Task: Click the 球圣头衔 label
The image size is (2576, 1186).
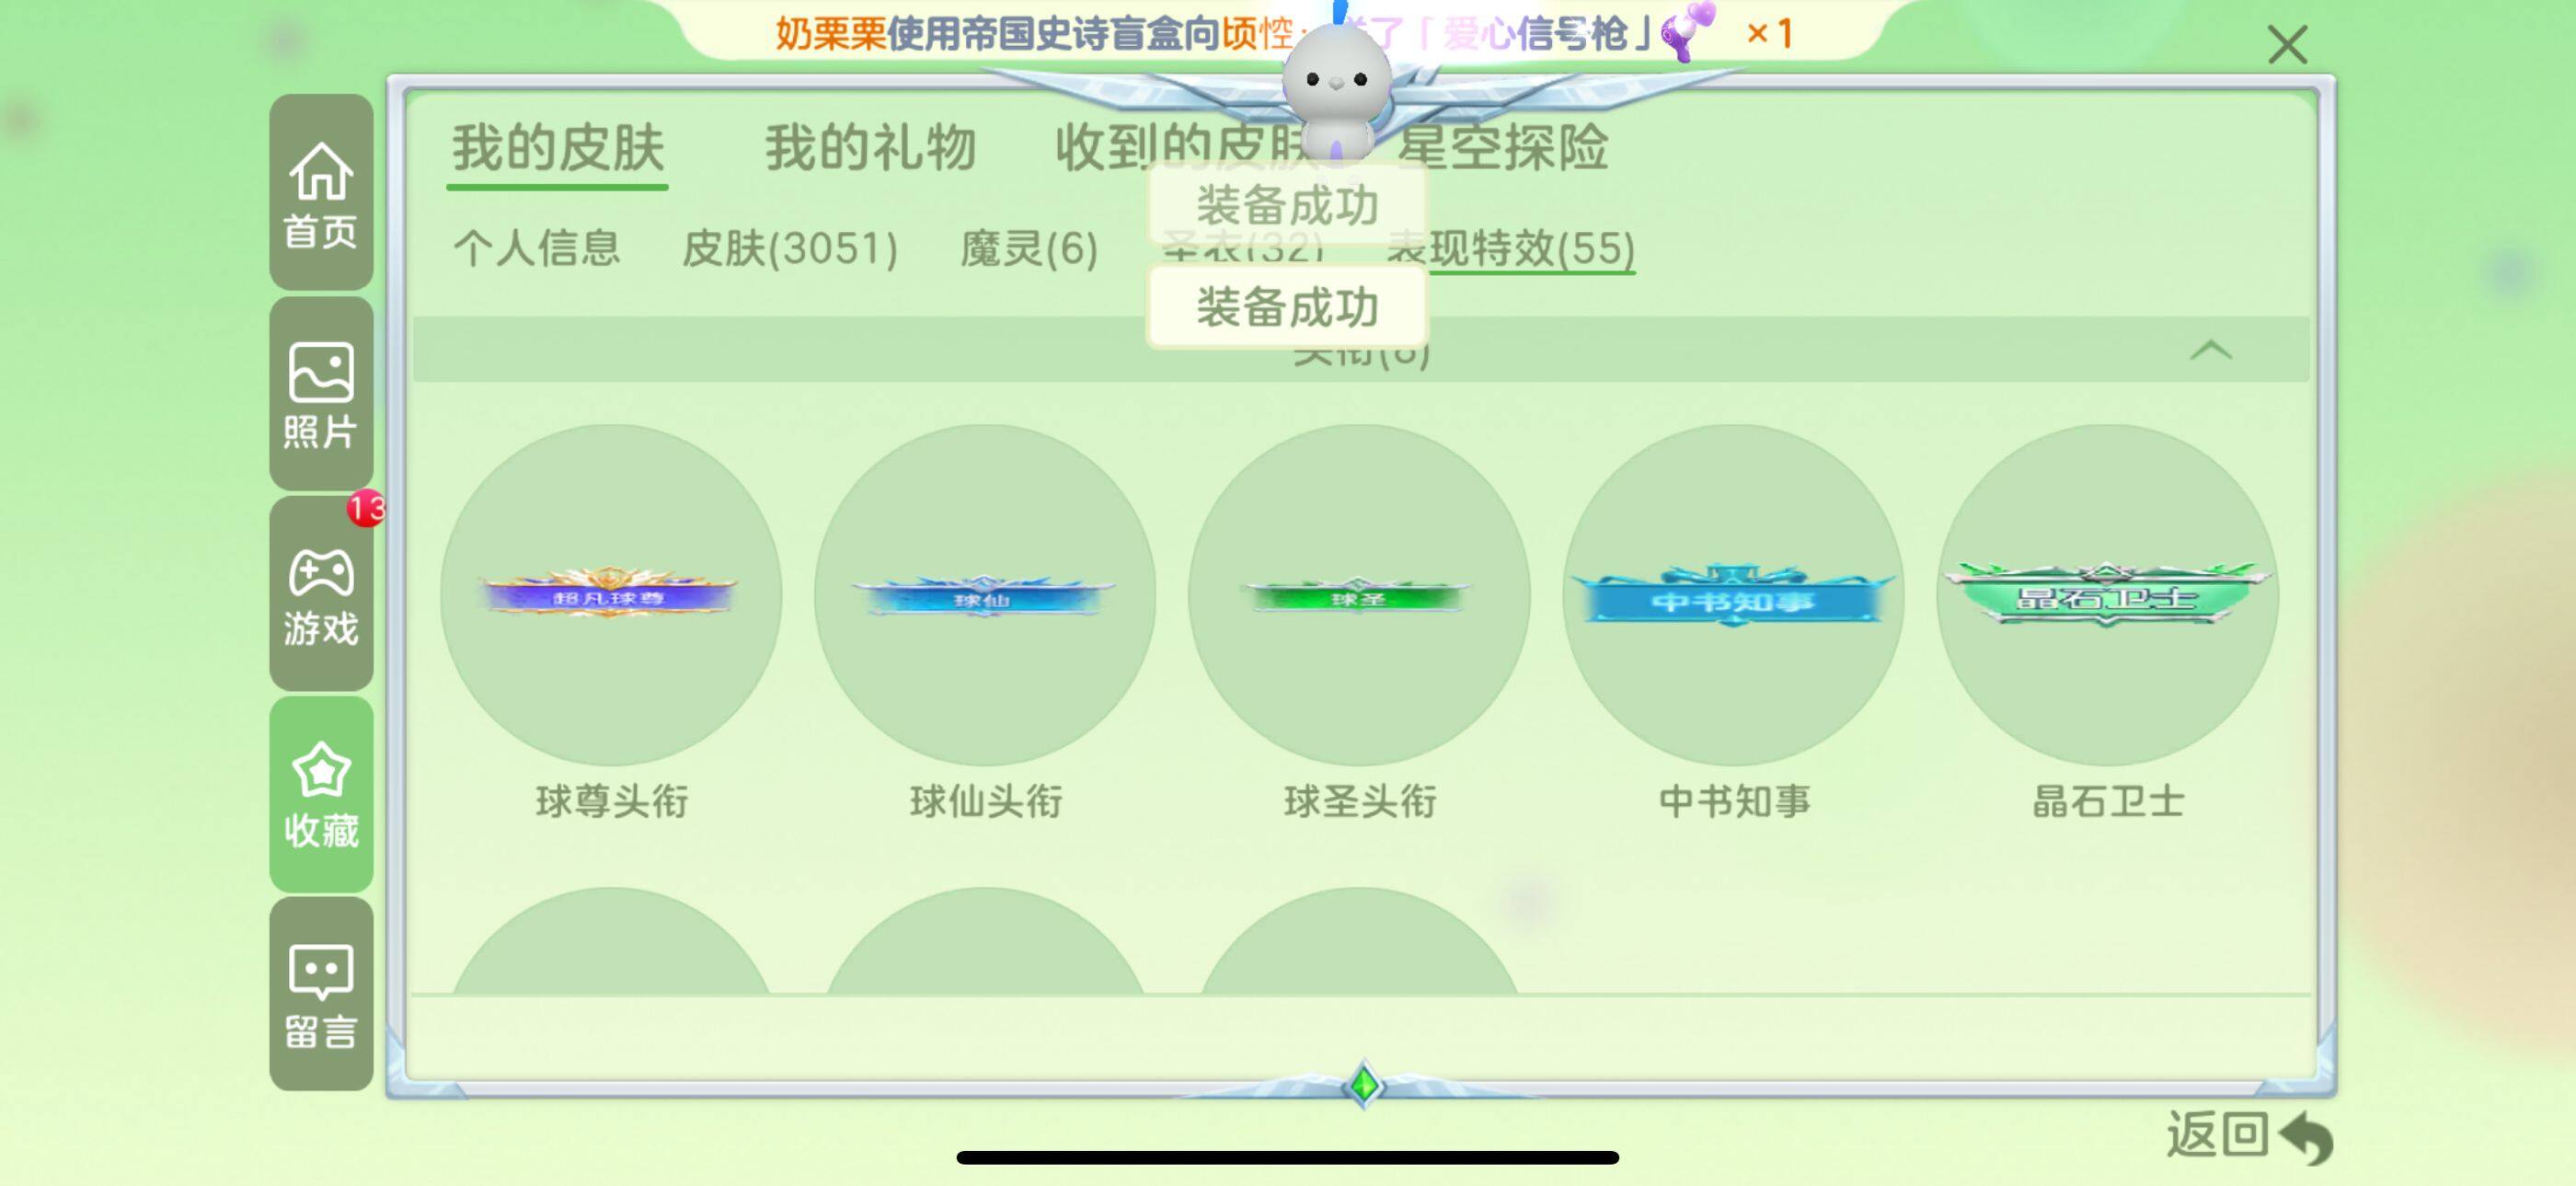Action: (x=1359, y=801)
